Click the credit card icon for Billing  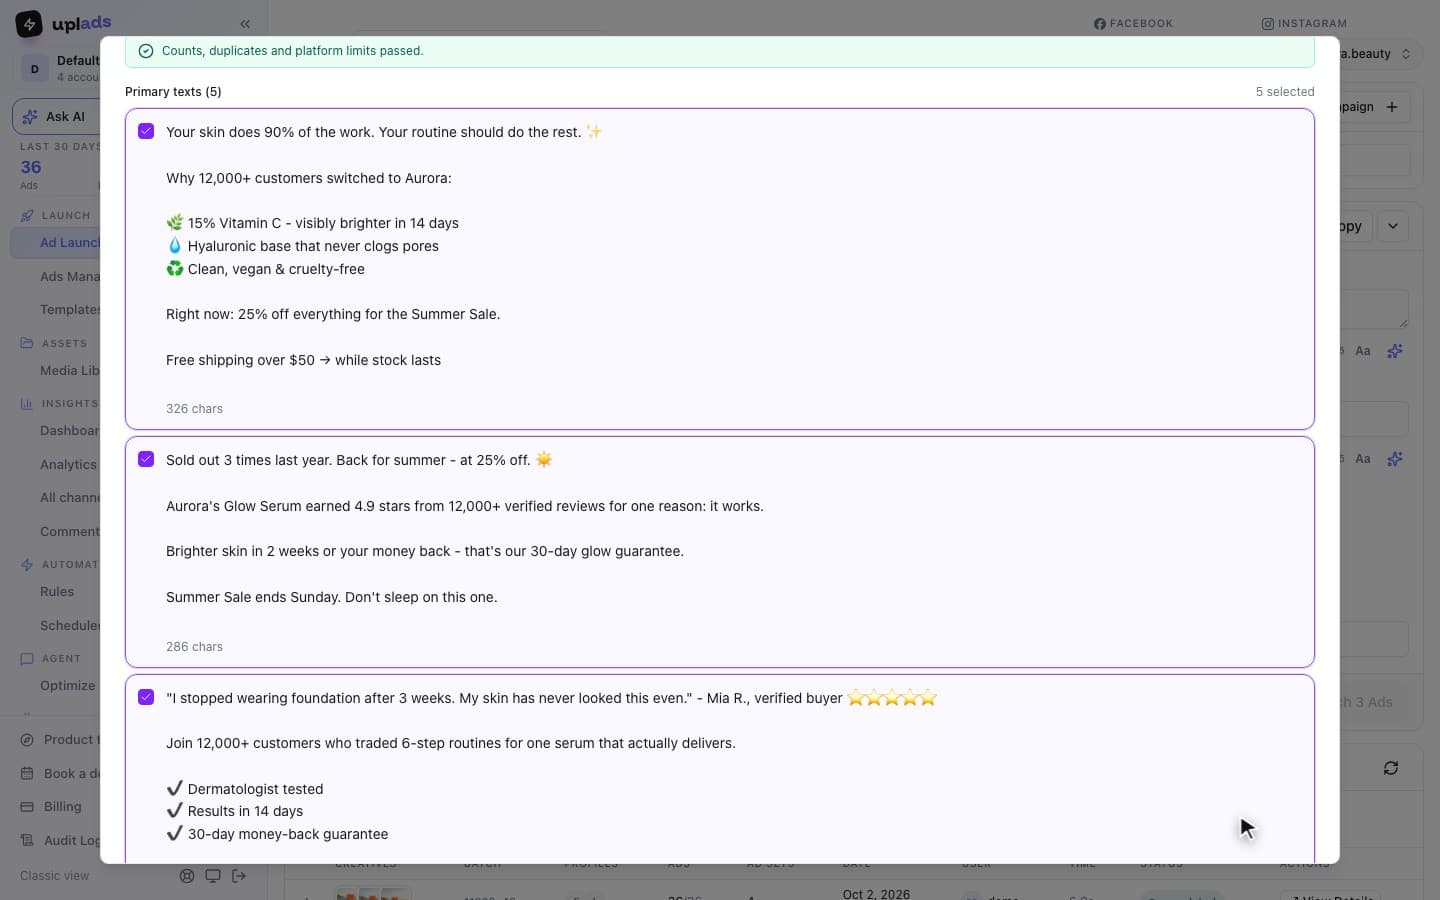click(x=27, y=807)
